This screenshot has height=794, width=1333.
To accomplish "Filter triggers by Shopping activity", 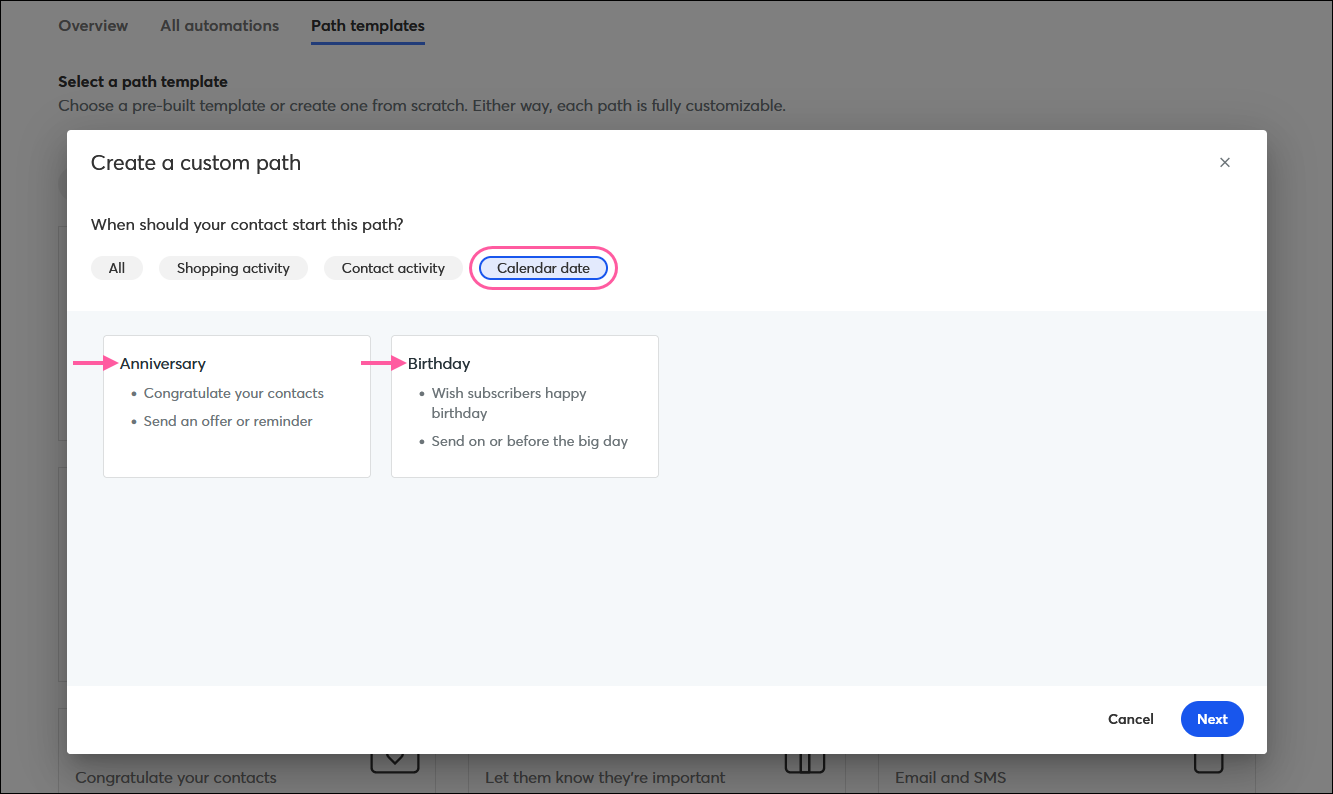I will (233, 268).
